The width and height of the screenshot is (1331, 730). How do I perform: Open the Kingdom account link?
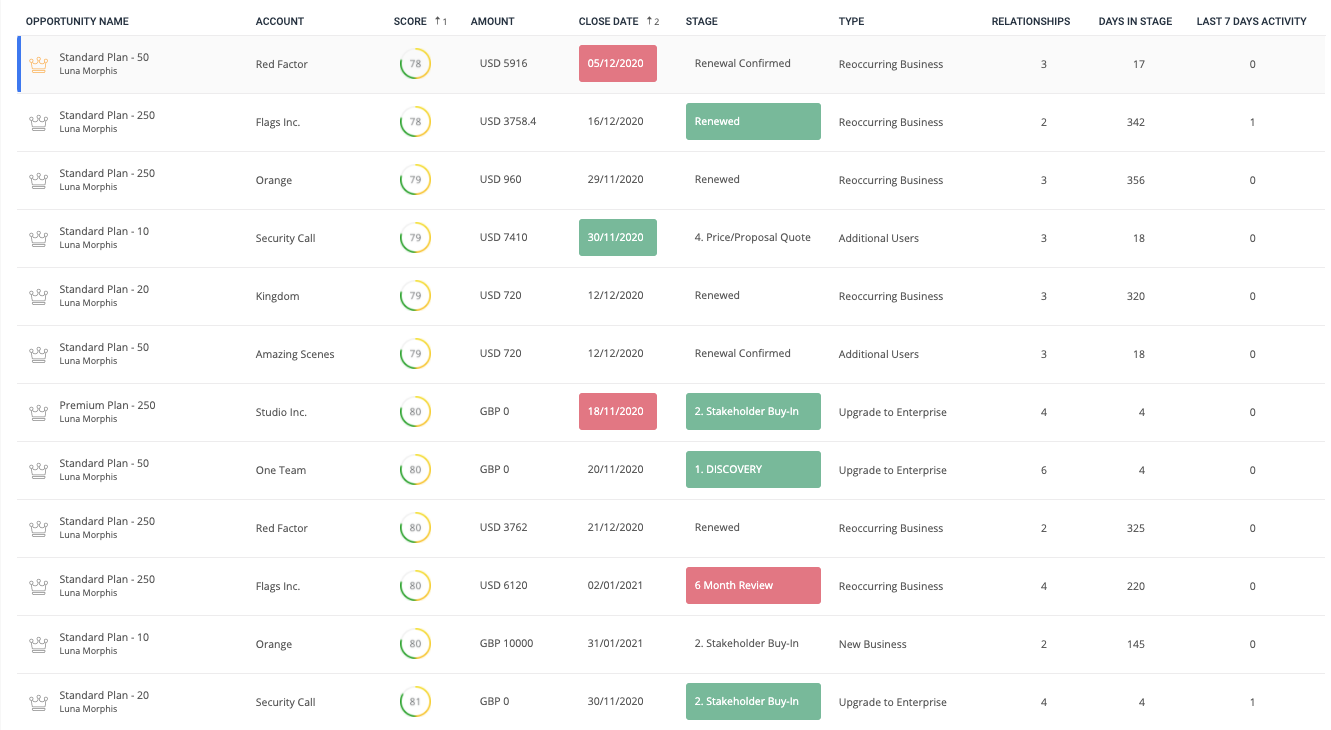click(x=277, y=297)
